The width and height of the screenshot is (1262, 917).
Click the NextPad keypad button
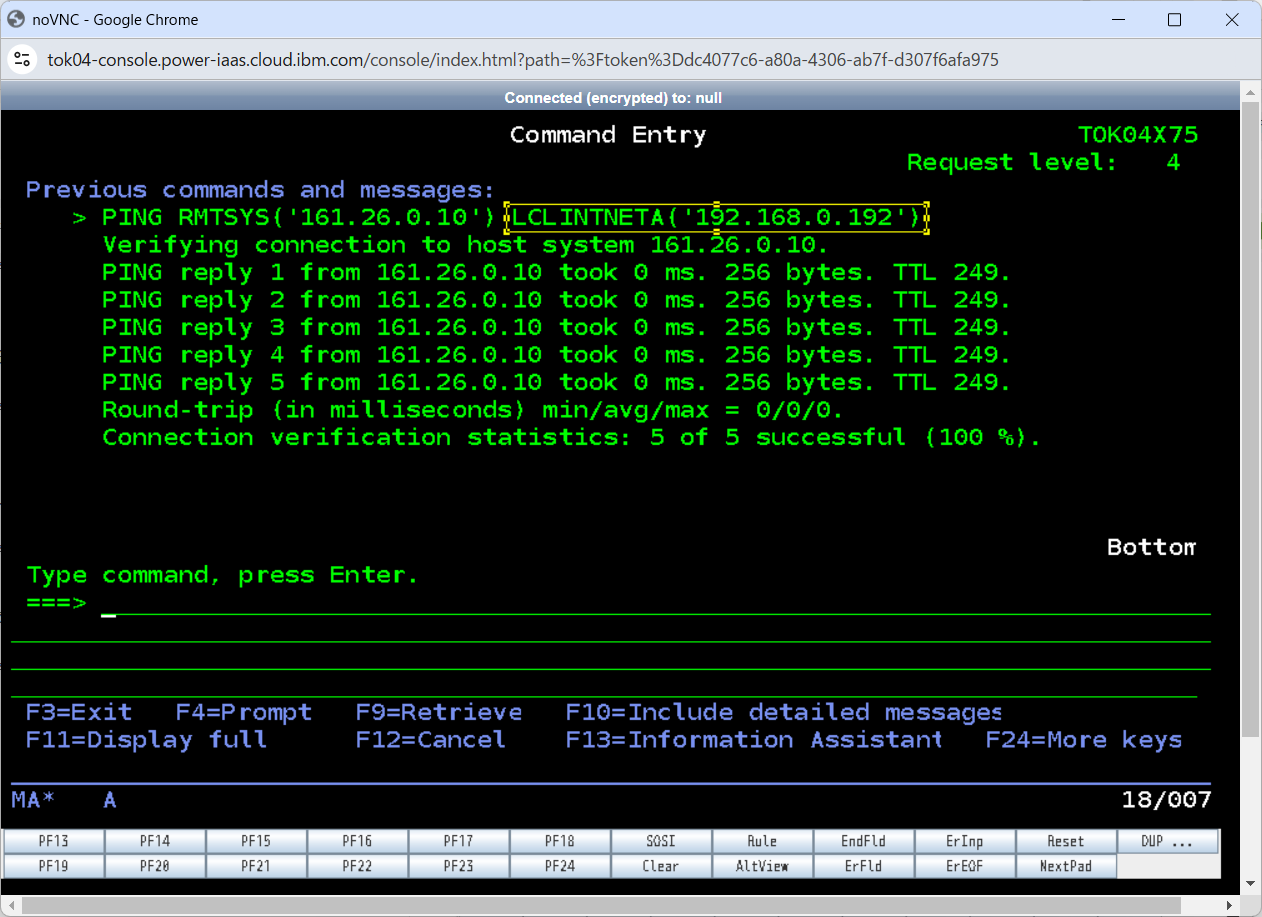(x=1065, y=866)
